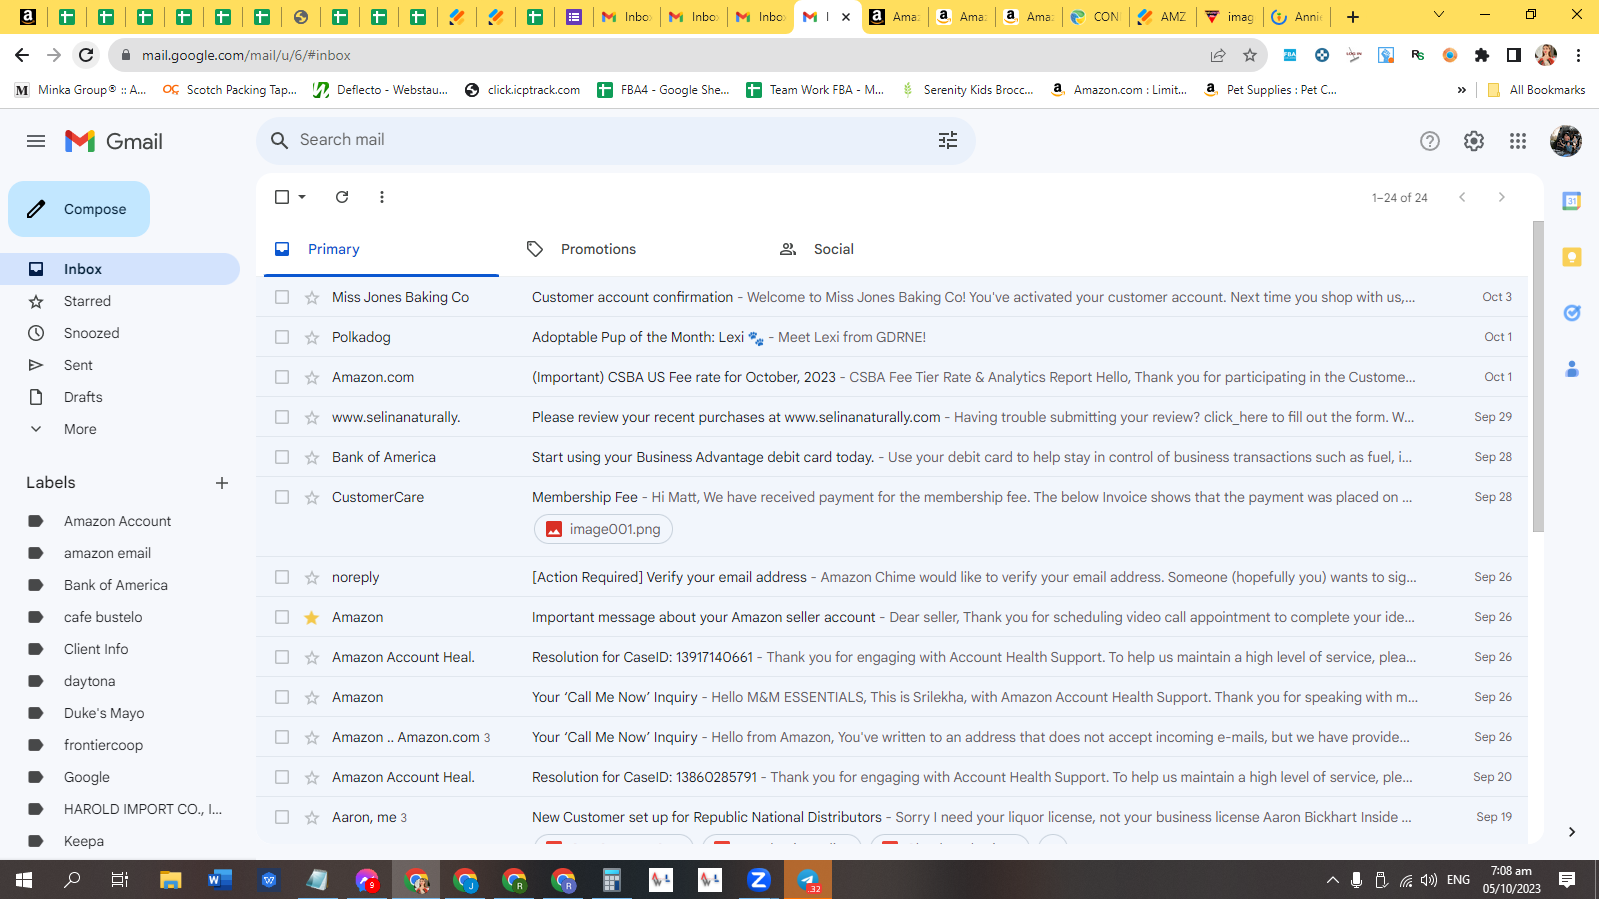Star the www.selinanaturally email

[312, 417]
